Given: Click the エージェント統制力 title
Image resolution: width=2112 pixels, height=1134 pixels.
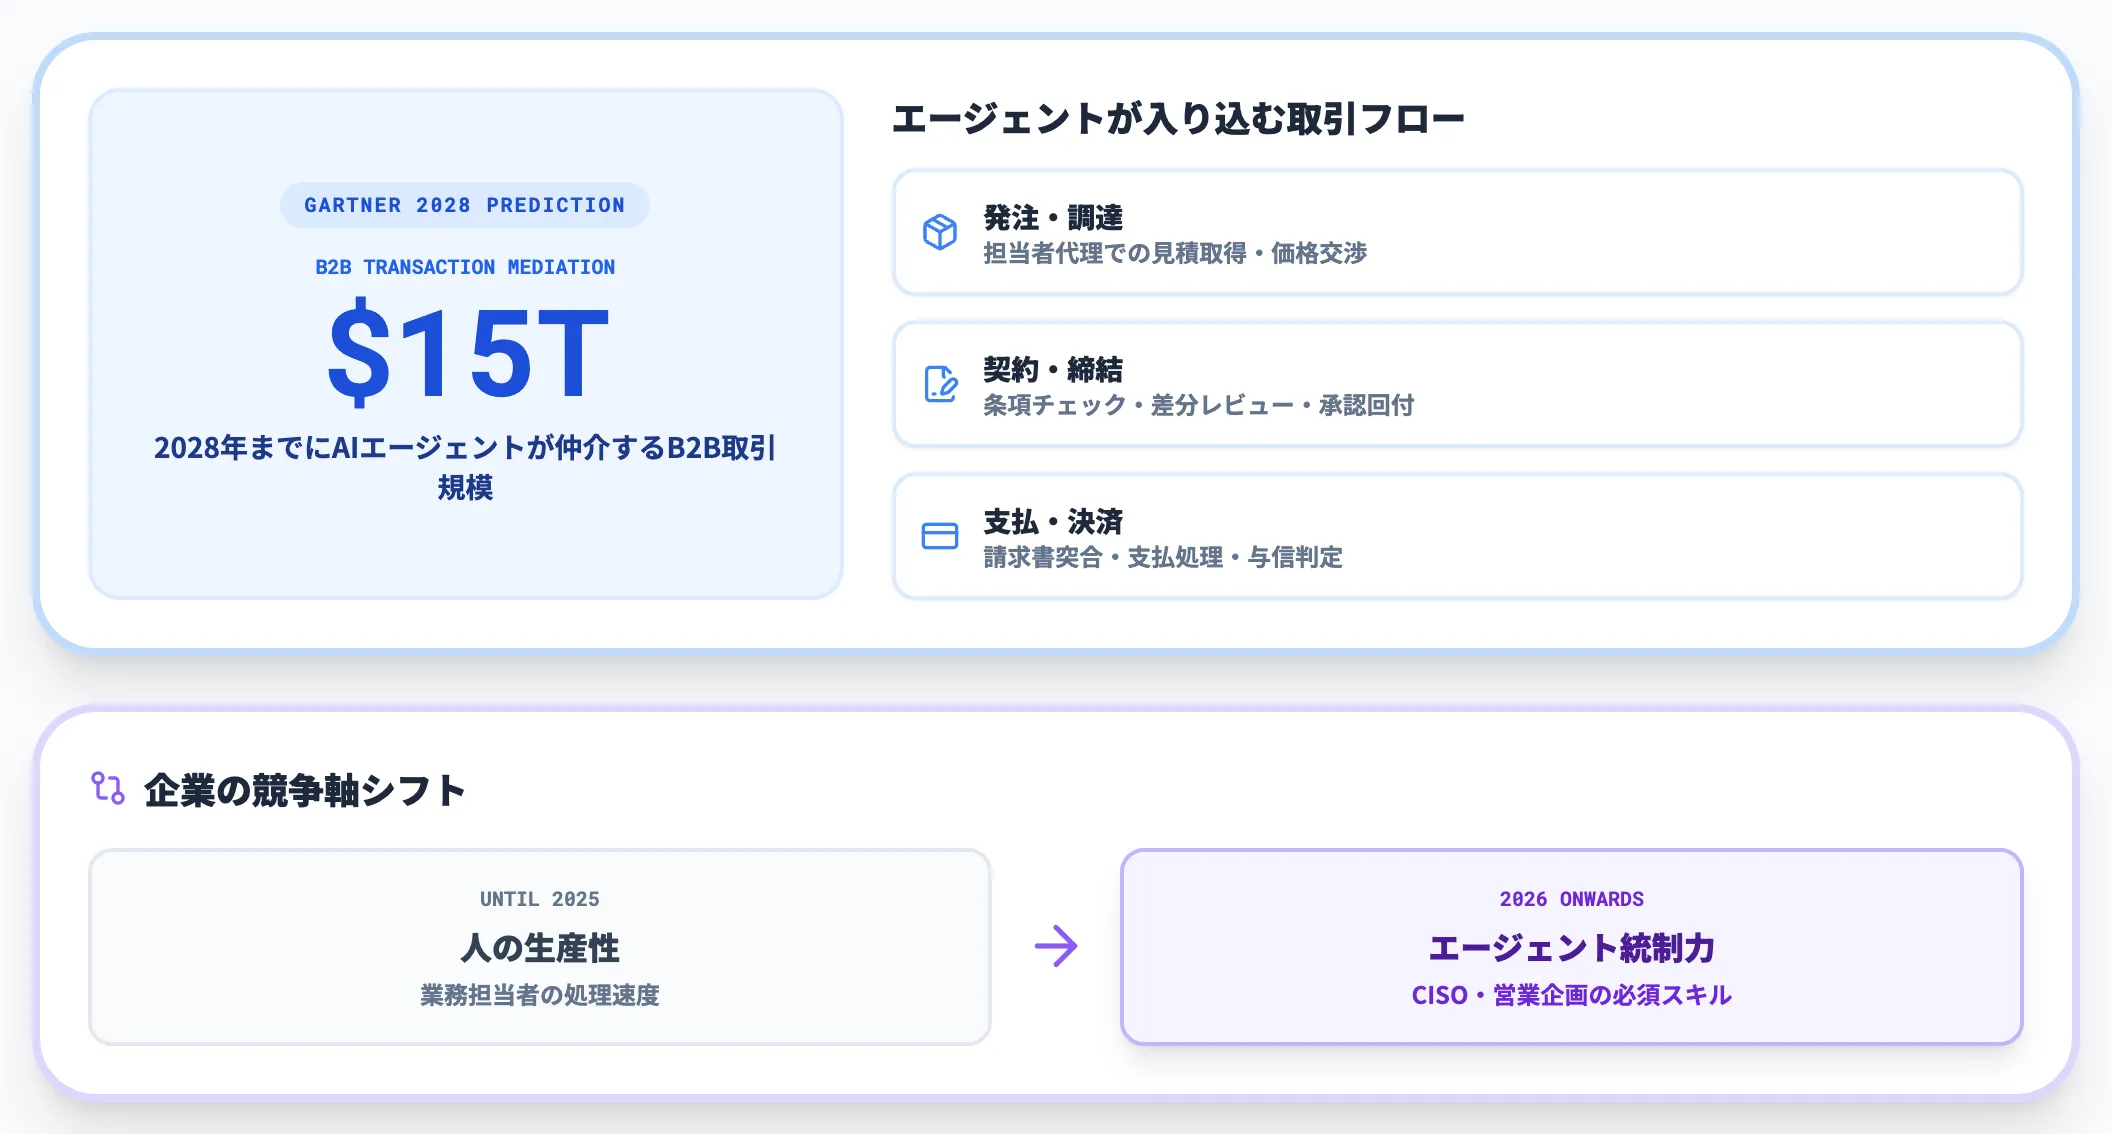Looking at the screenshot, I should click(1572, 948).
